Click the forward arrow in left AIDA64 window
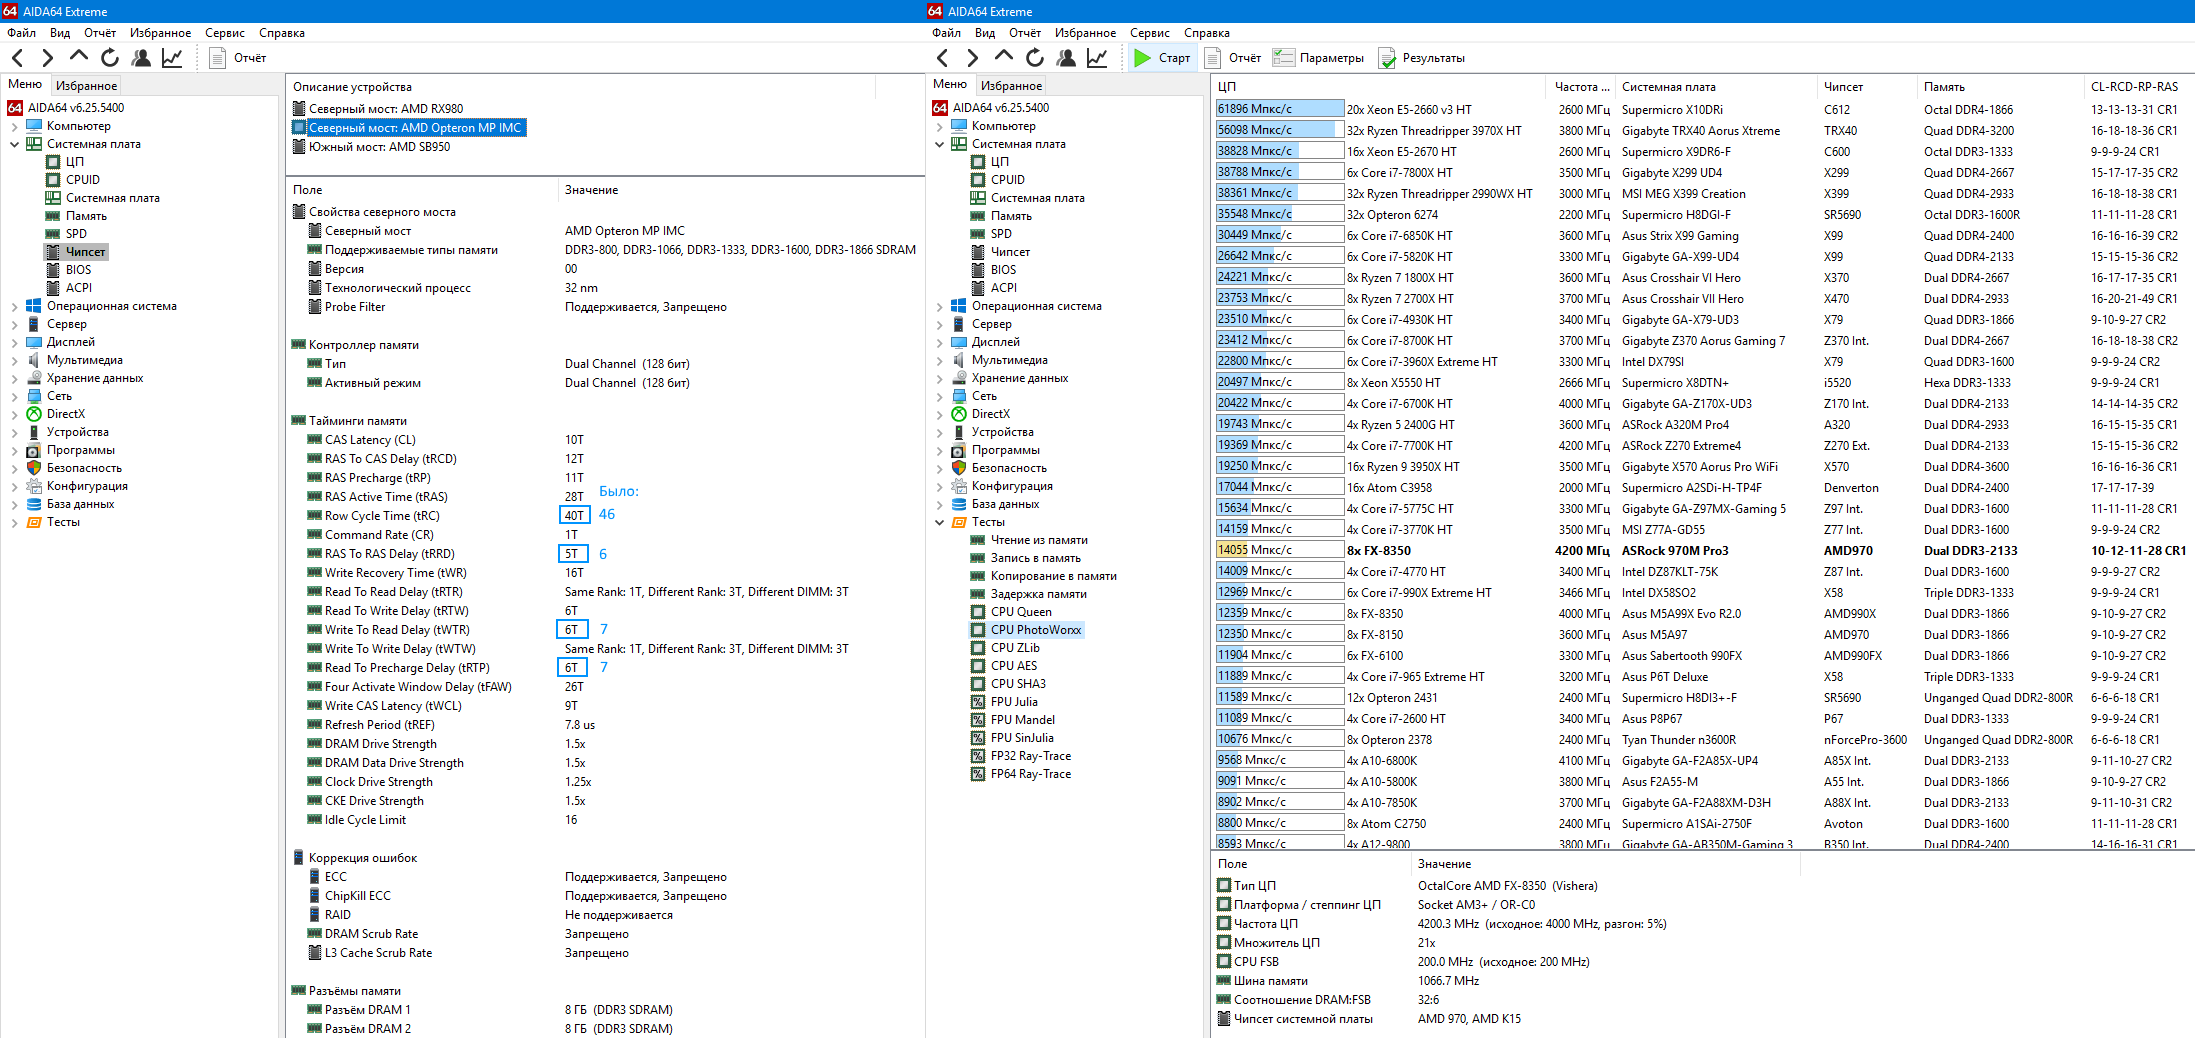2195x1038 pixels. pos(47,58)
